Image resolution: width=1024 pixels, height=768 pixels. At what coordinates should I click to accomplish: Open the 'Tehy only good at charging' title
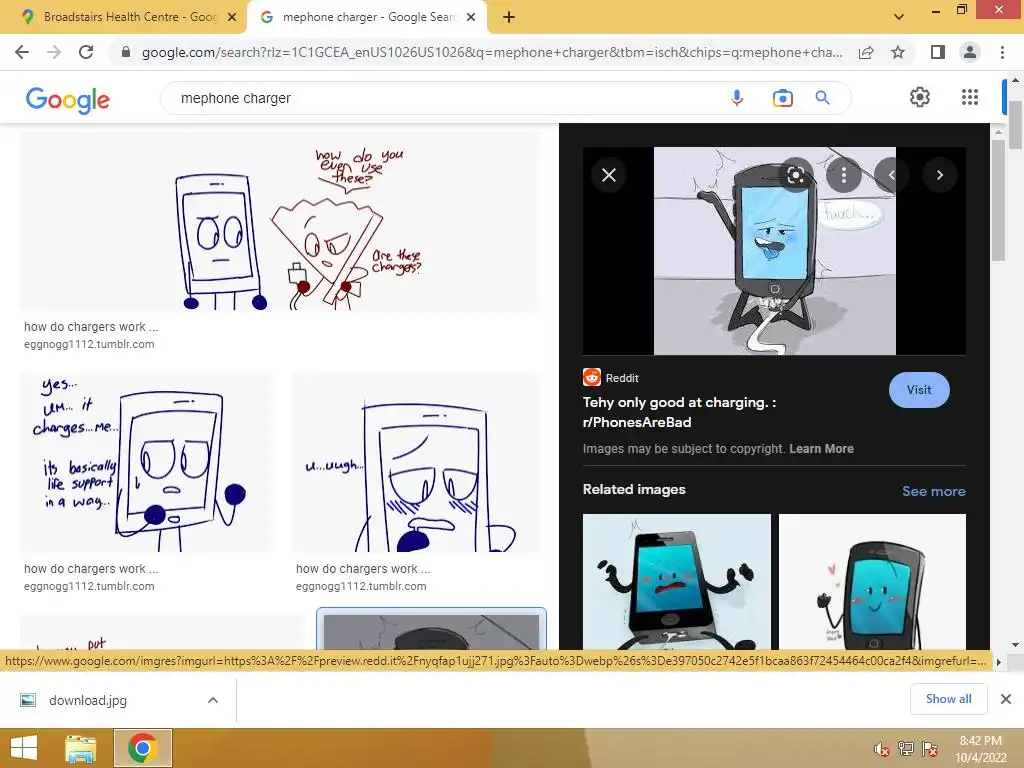[679, 412]
